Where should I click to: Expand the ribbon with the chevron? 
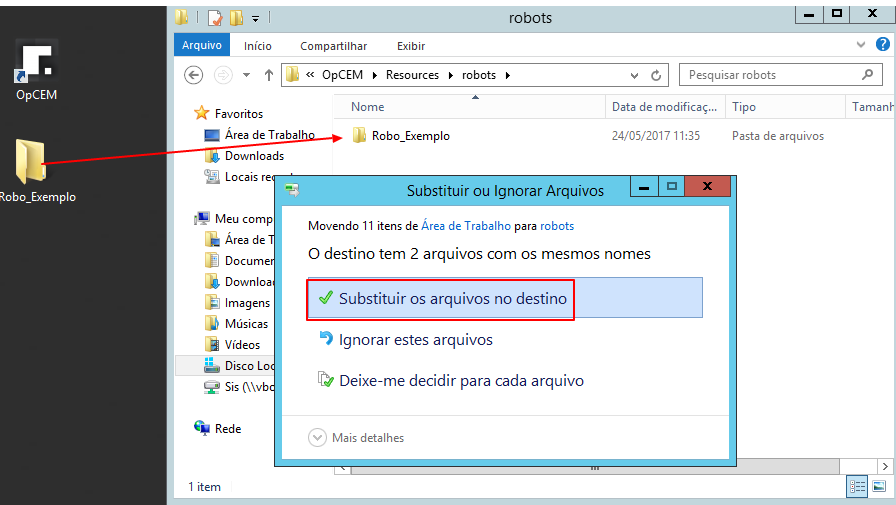tap(861, 45)
